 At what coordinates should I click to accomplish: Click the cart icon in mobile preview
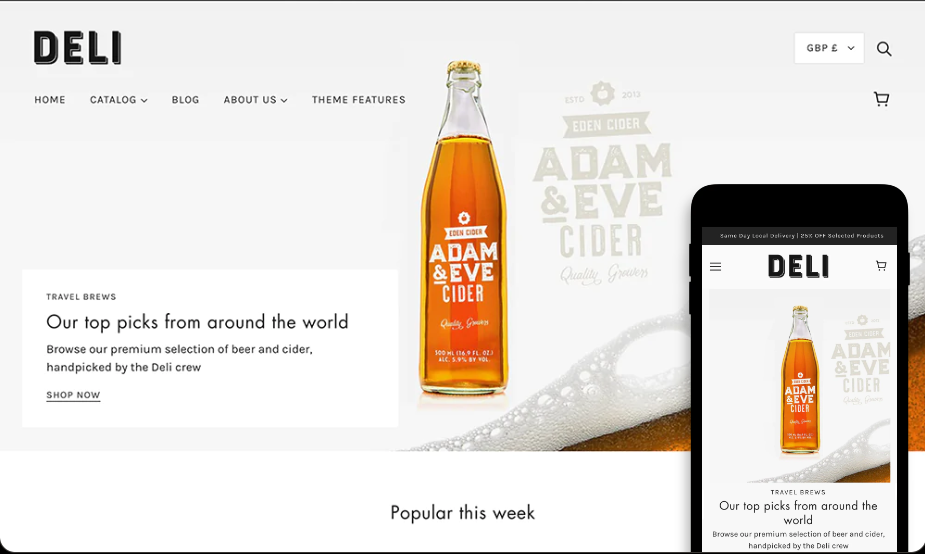881,266
